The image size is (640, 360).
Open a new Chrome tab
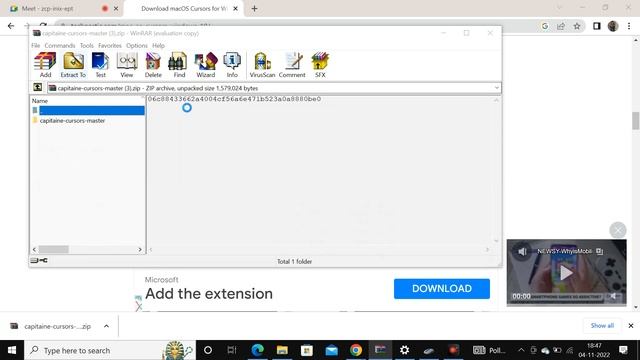(x=254, y=9)
